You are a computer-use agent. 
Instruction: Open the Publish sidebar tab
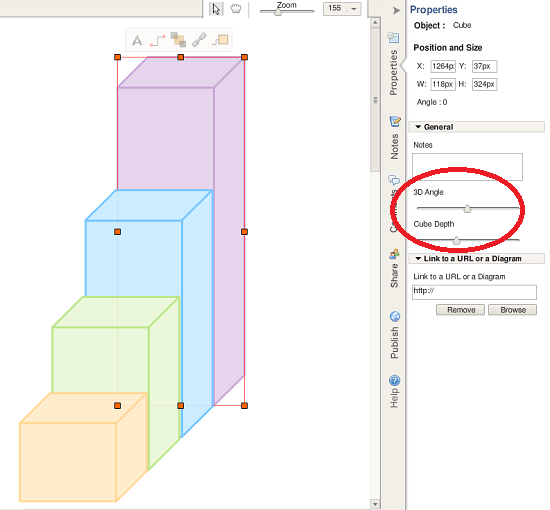coord(394,342)
